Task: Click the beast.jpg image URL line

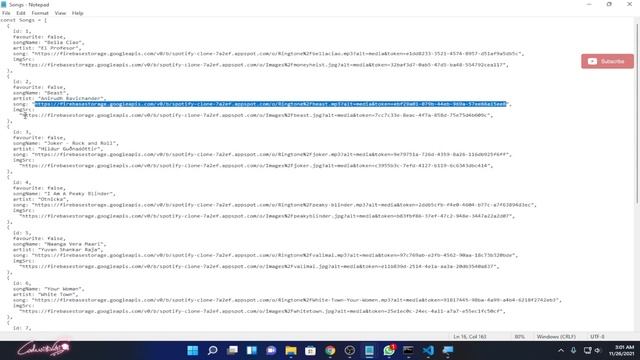Action: pos(256,116)
